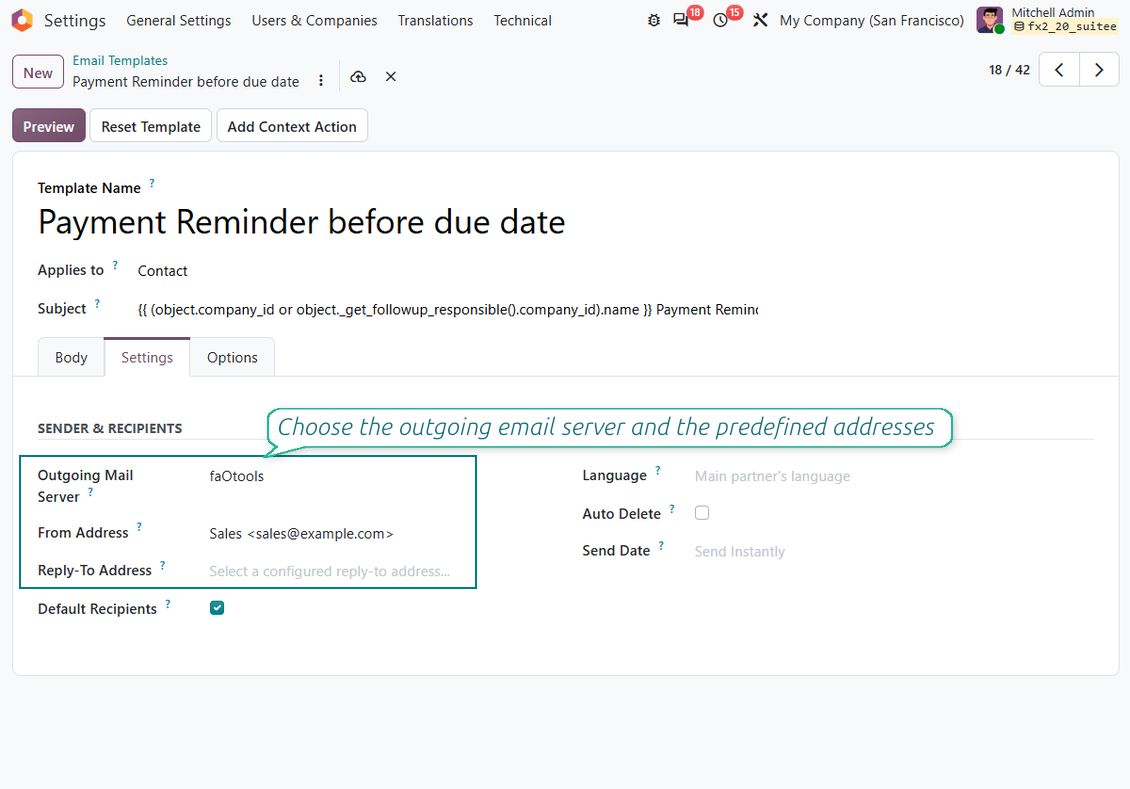Click the Mitchell Admin avatar
Viewport: 1130px width, 789px height.
[x=989, y=20]
